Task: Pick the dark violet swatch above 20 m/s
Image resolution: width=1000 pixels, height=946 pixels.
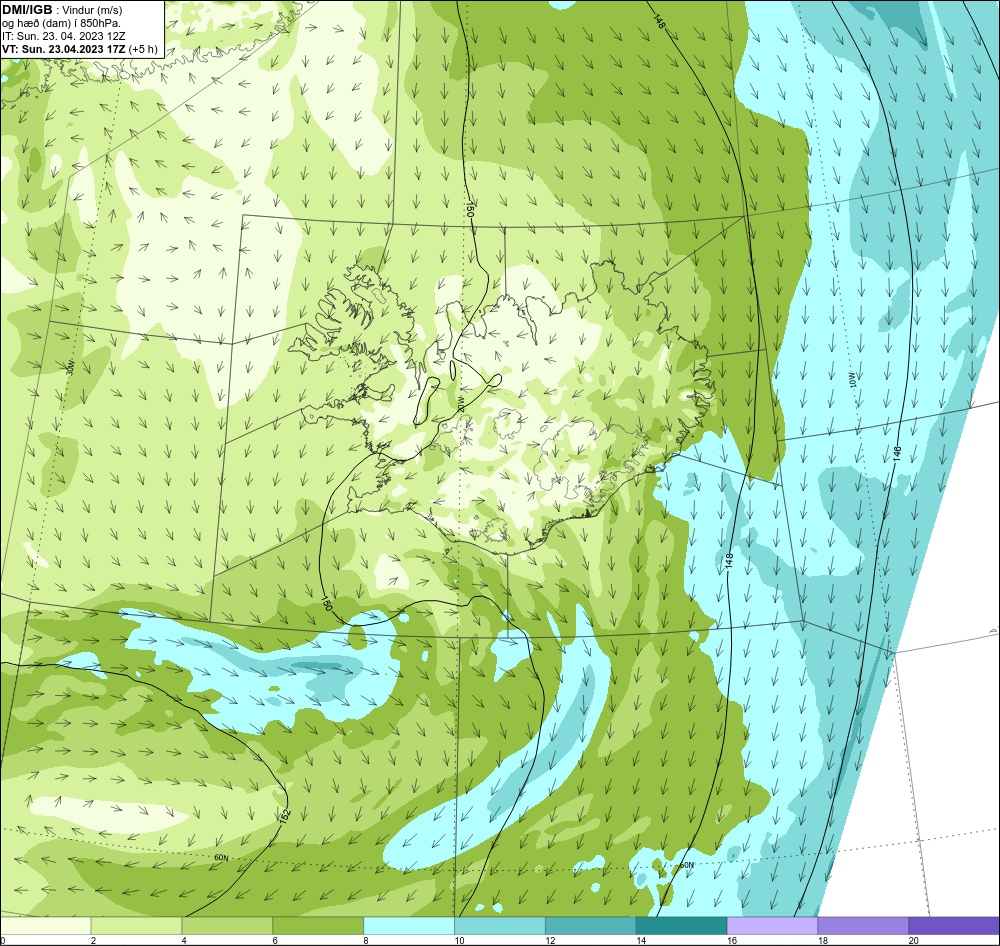Action: click(954, 925)
